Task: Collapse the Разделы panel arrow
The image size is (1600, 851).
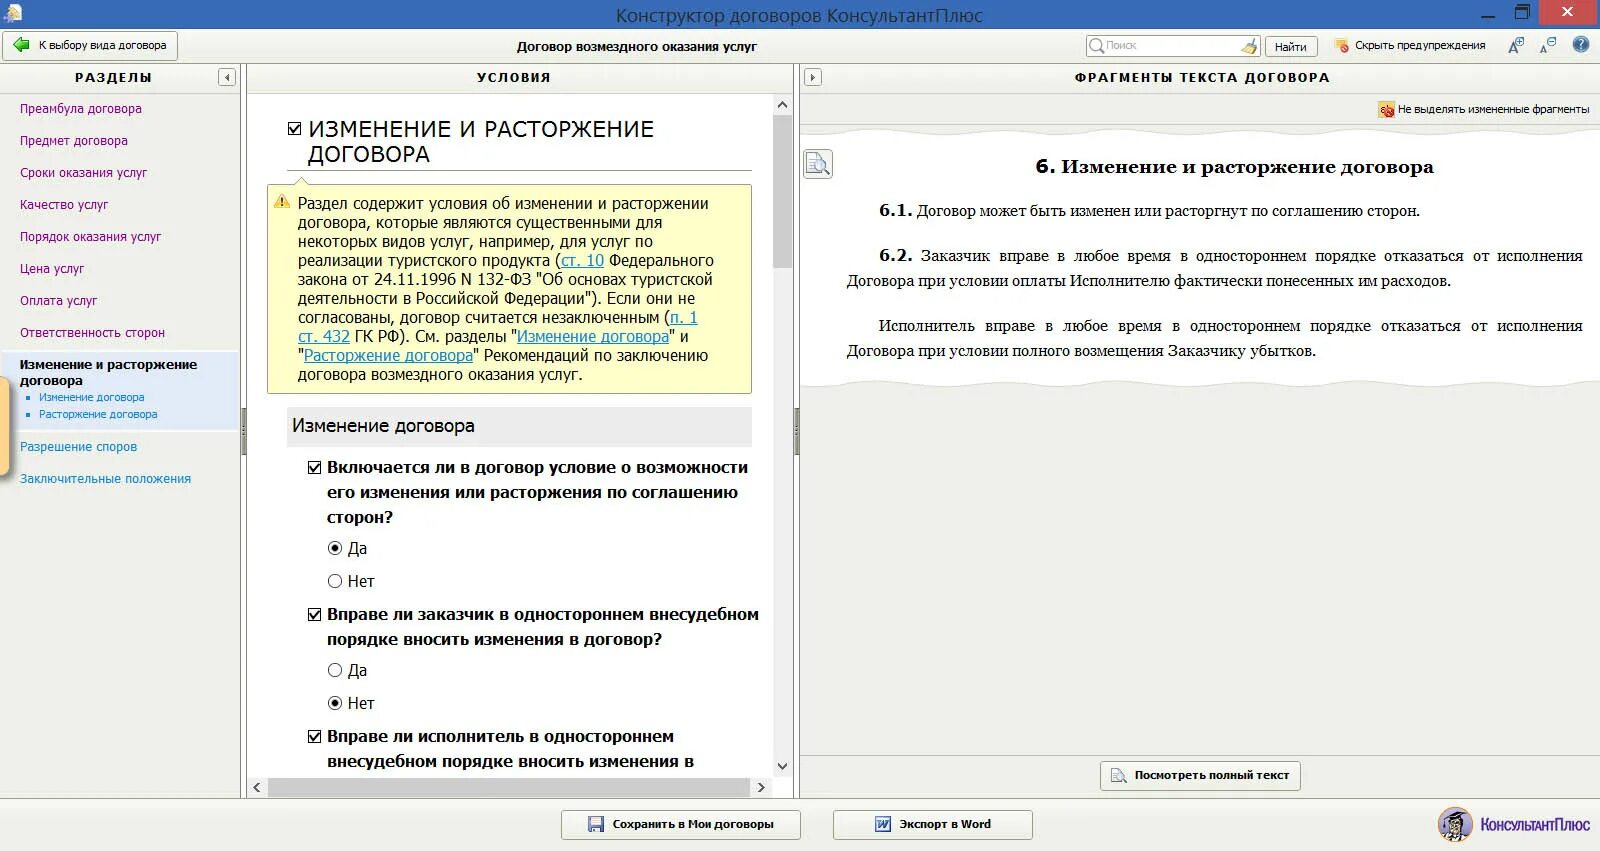Action: tap(227, 78)
